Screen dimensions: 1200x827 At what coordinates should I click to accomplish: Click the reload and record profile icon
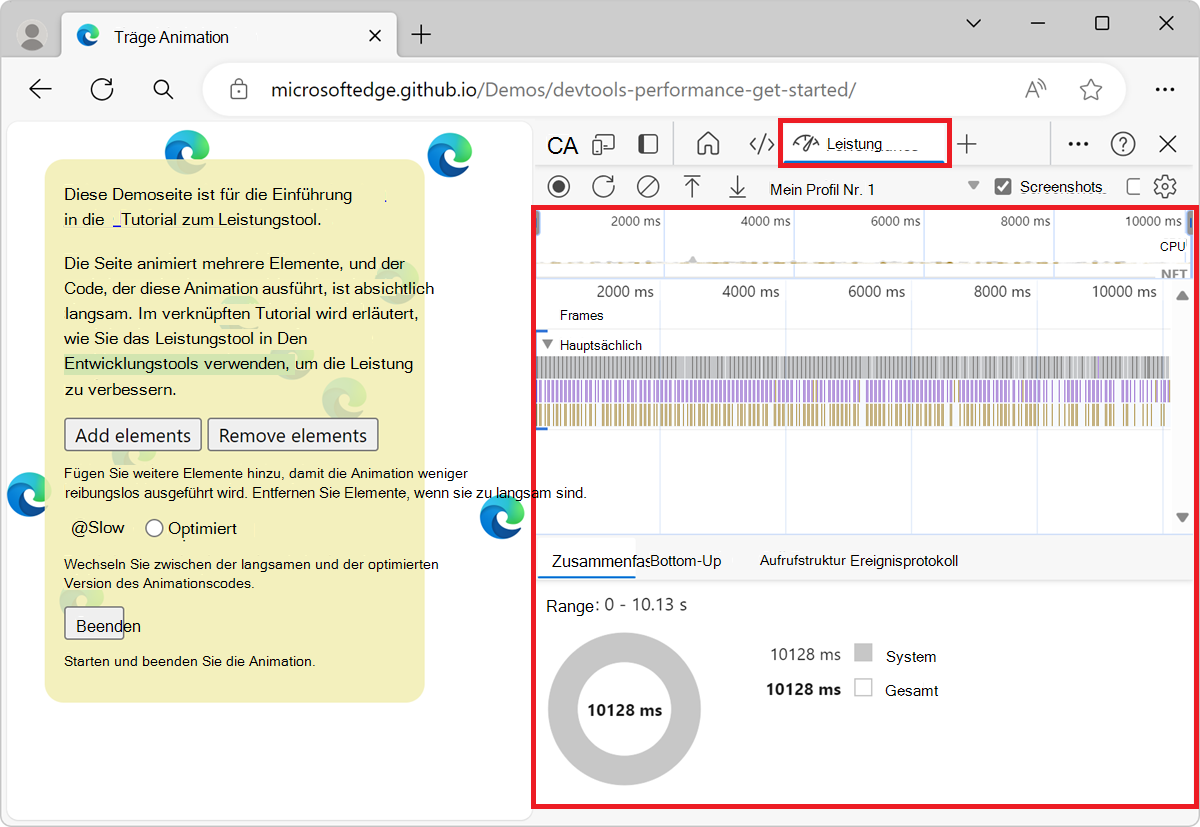[x=603, y=187]
